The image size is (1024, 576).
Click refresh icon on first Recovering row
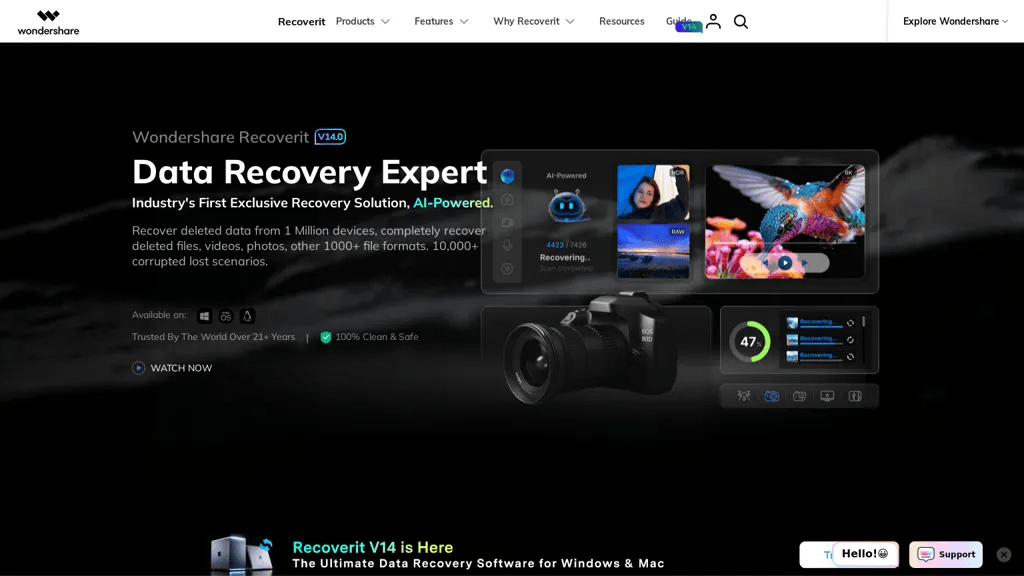(x=850, y=323)
